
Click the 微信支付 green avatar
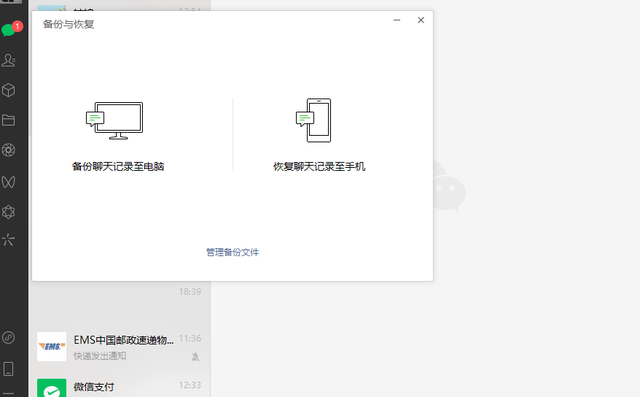[51, 388]
